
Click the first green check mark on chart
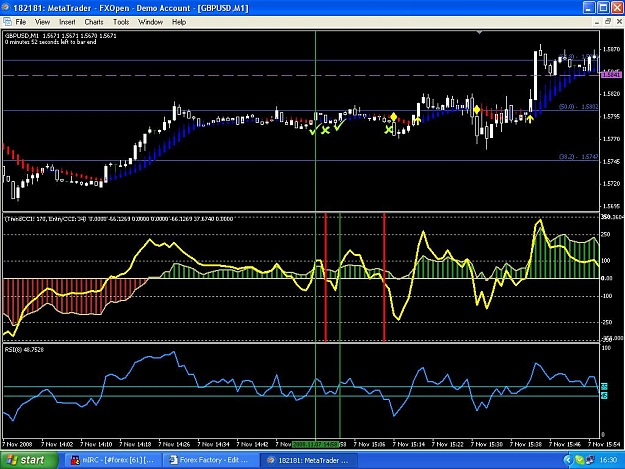pos(314,129)
